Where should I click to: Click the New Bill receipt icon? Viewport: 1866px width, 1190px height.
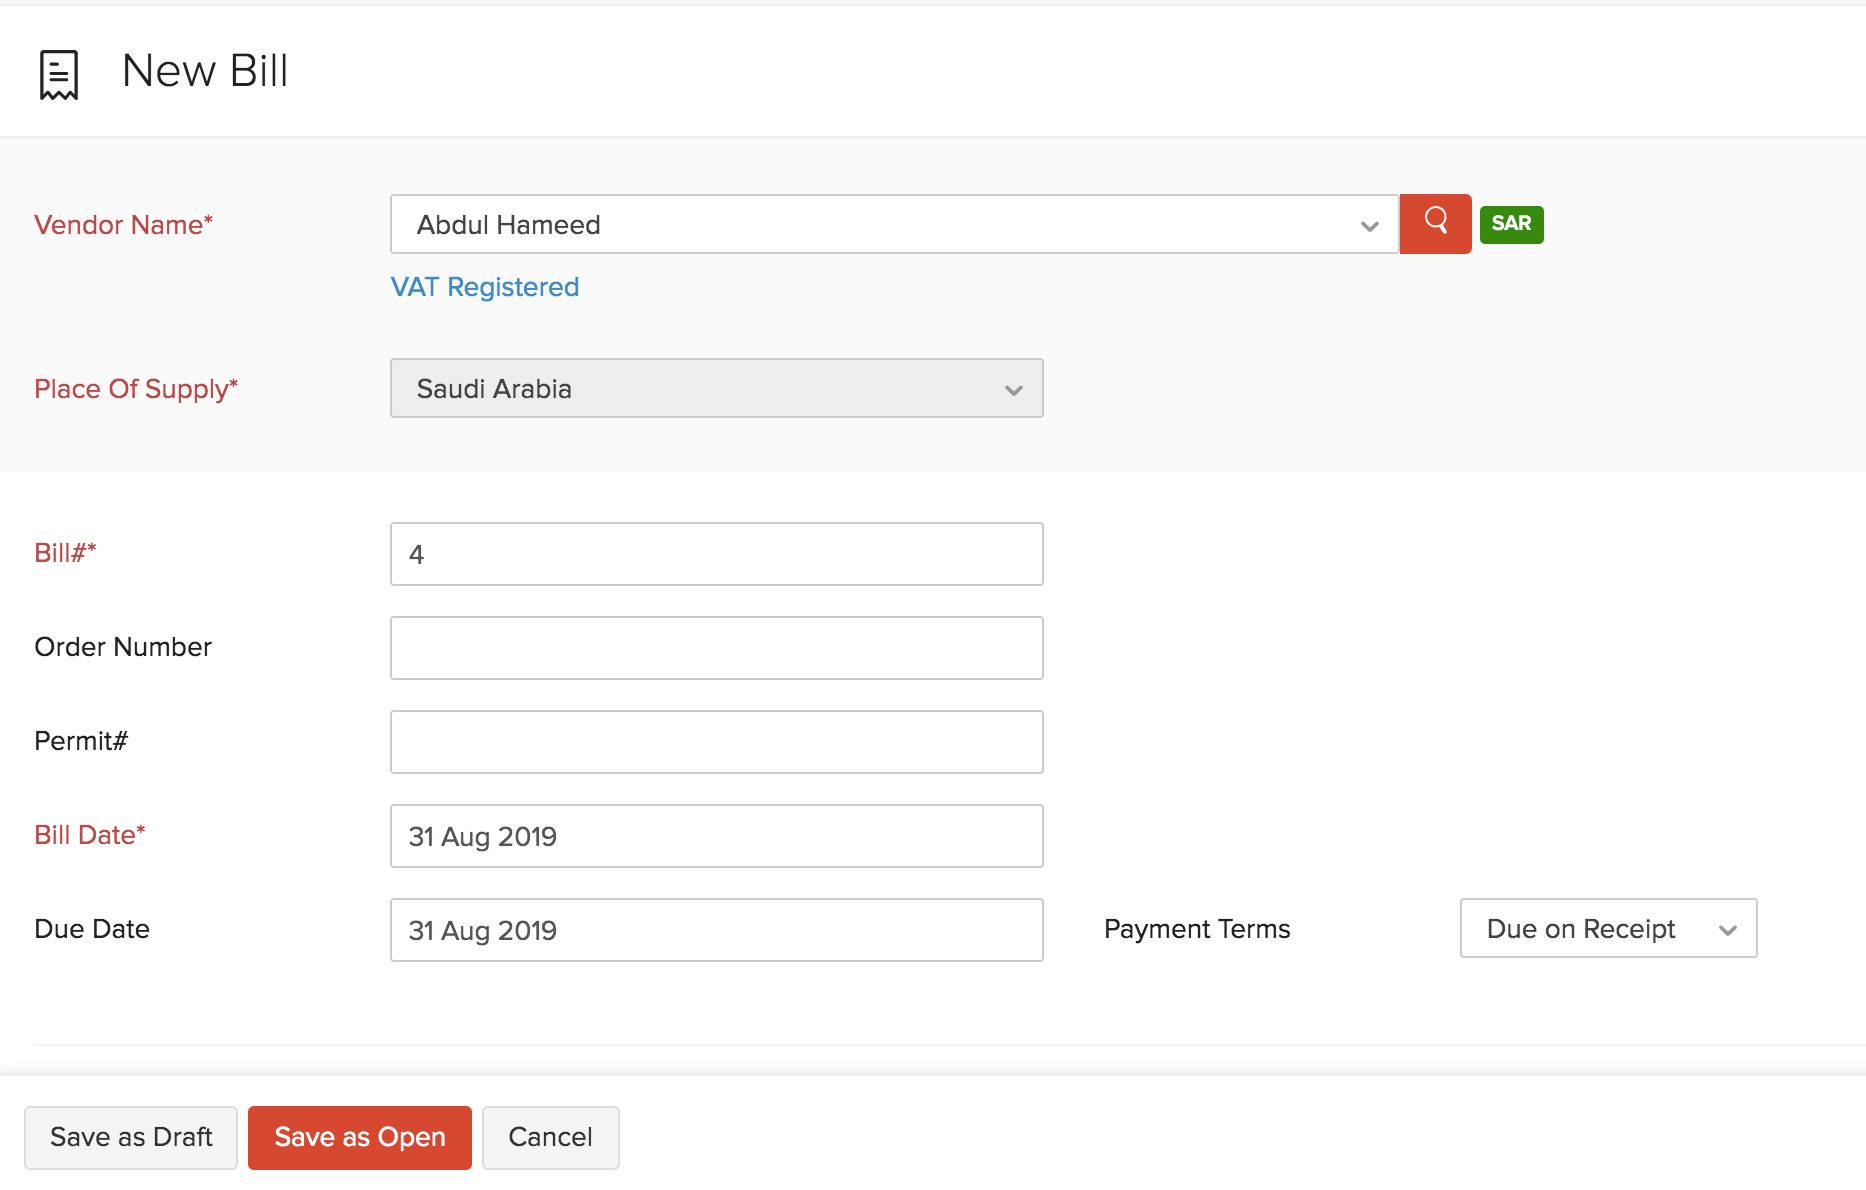tap(59, 74)
